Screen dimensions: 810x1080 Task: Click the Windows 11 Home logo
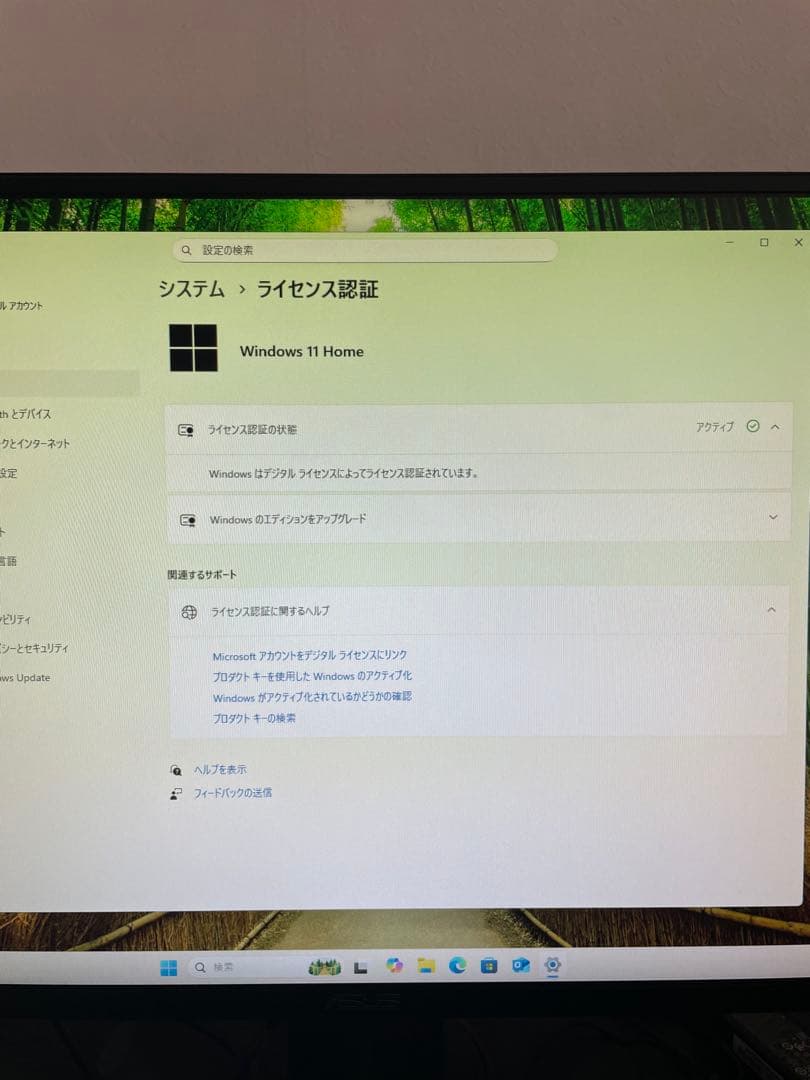(194, 348)
